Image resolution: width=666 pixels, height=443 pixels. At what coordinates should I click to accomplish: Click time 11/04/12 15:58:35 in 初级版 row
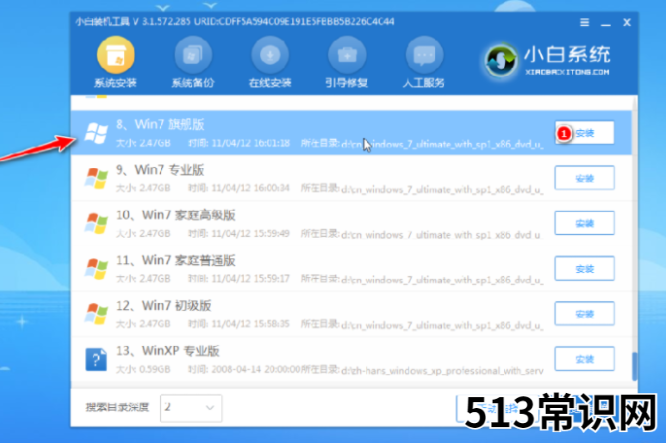[251, 324]
